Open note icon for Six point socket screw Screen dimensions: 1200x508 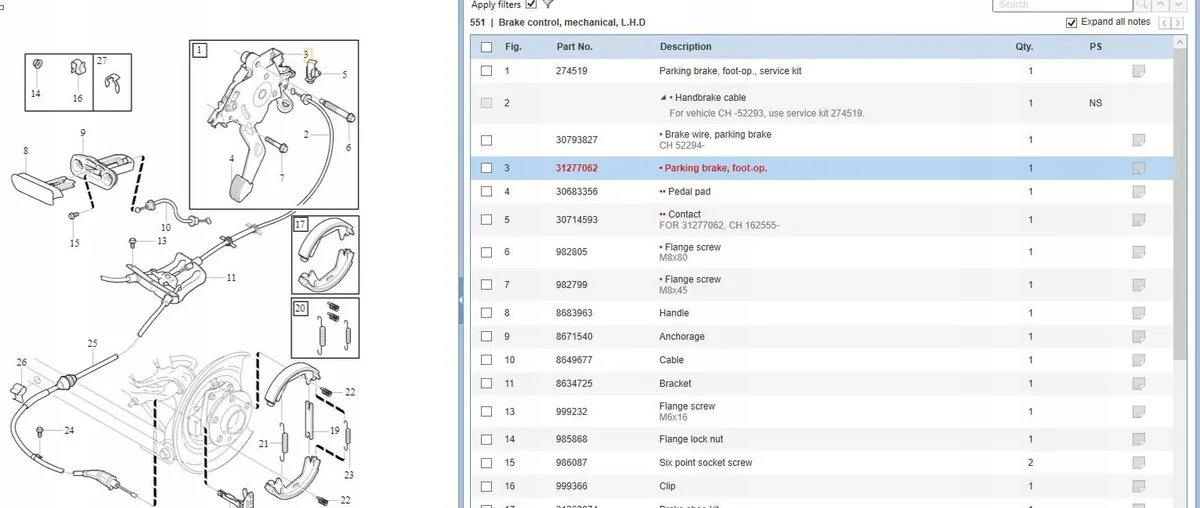pyautogui.click(x=1138, y=463)
